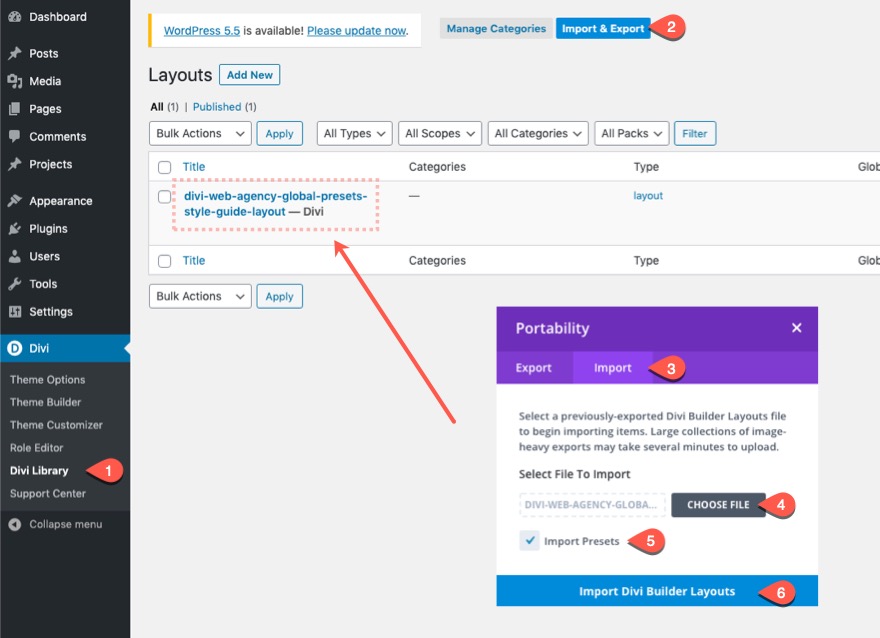Image resolution: width=880 pixels, height=638 pixels.
Task: Follow the WordPress 5.5 link
Action: [x=201, y=31]
